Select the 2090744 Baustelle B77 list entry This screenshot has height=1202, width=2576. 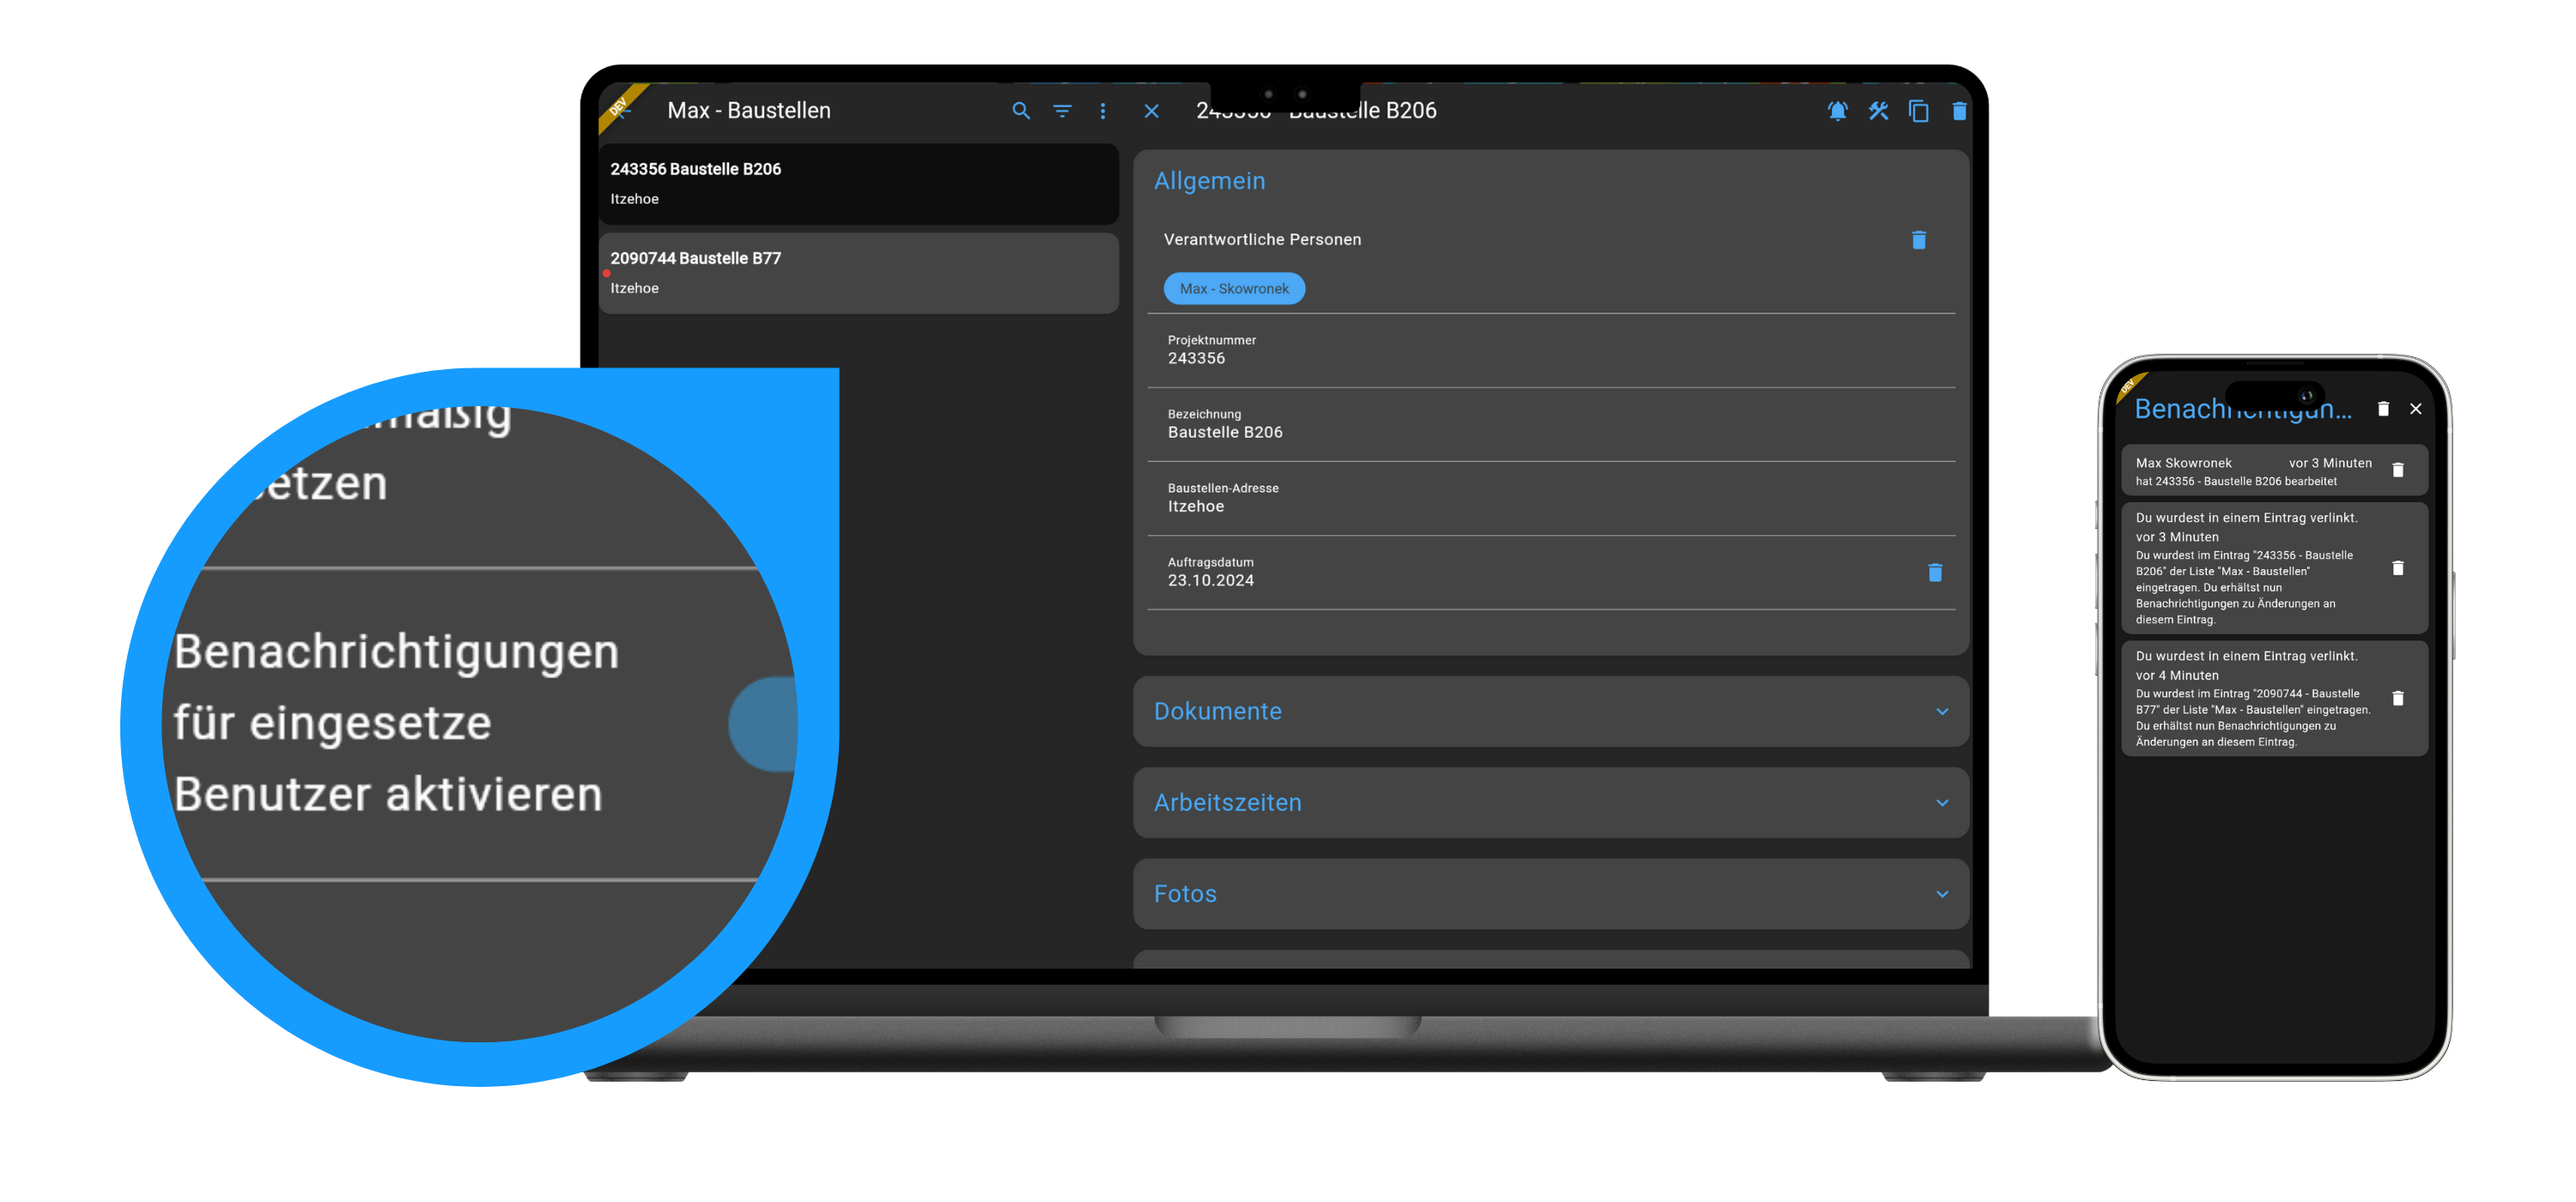(858, 273)
